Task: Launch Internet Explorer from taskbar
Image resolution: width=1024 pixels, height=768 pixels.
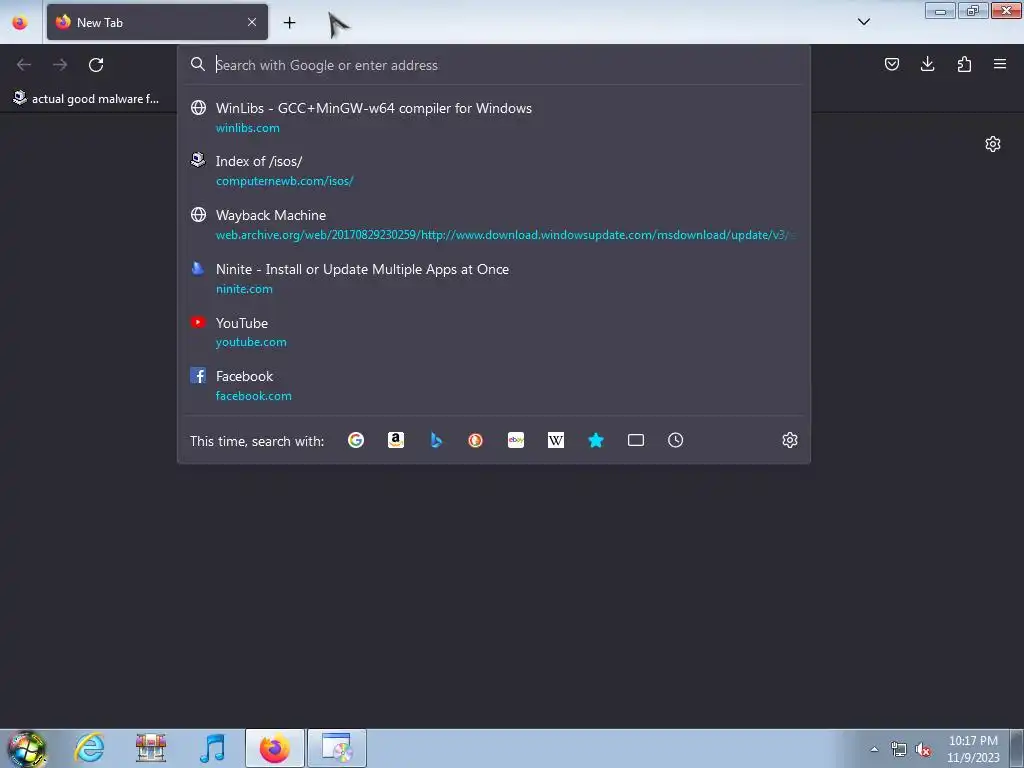Action: coord(89,748)
